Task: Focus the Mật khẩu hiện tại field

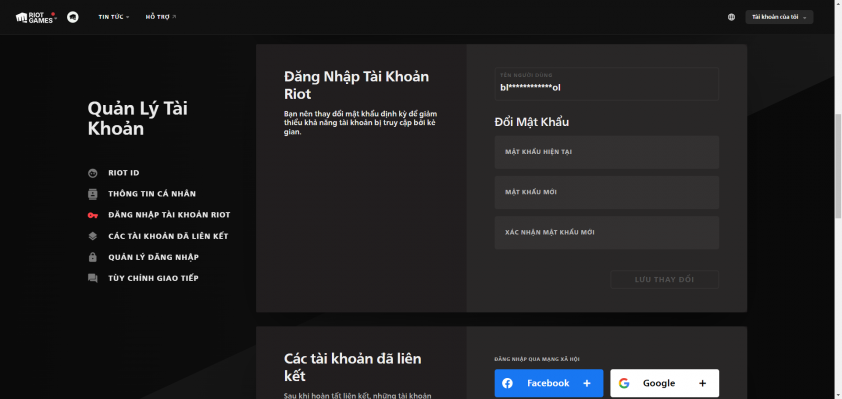Action: coord(606,152)
